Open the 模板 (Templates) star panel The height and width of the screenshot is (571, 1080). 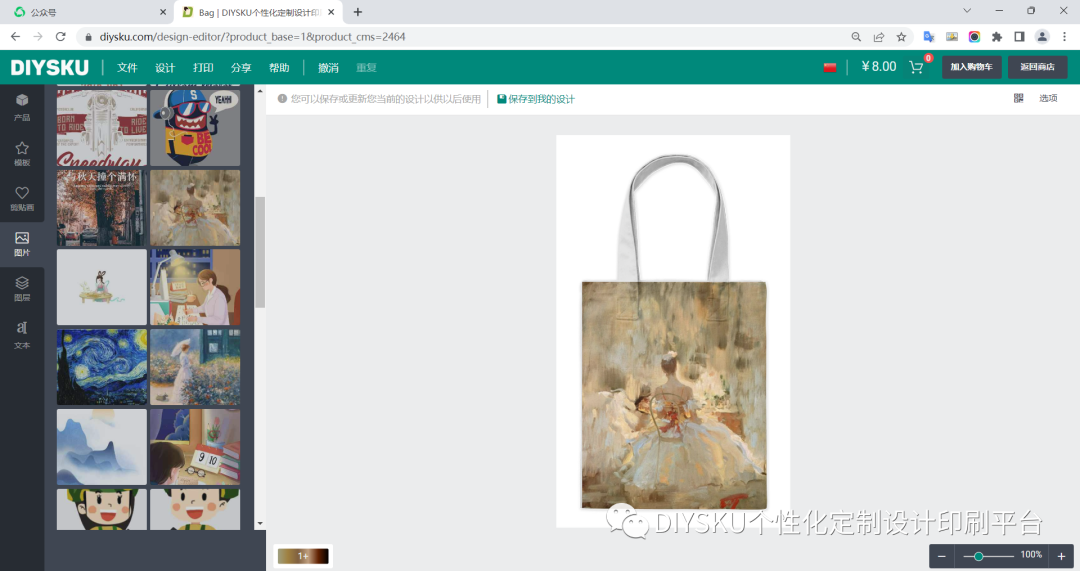[x=22, y=153]
